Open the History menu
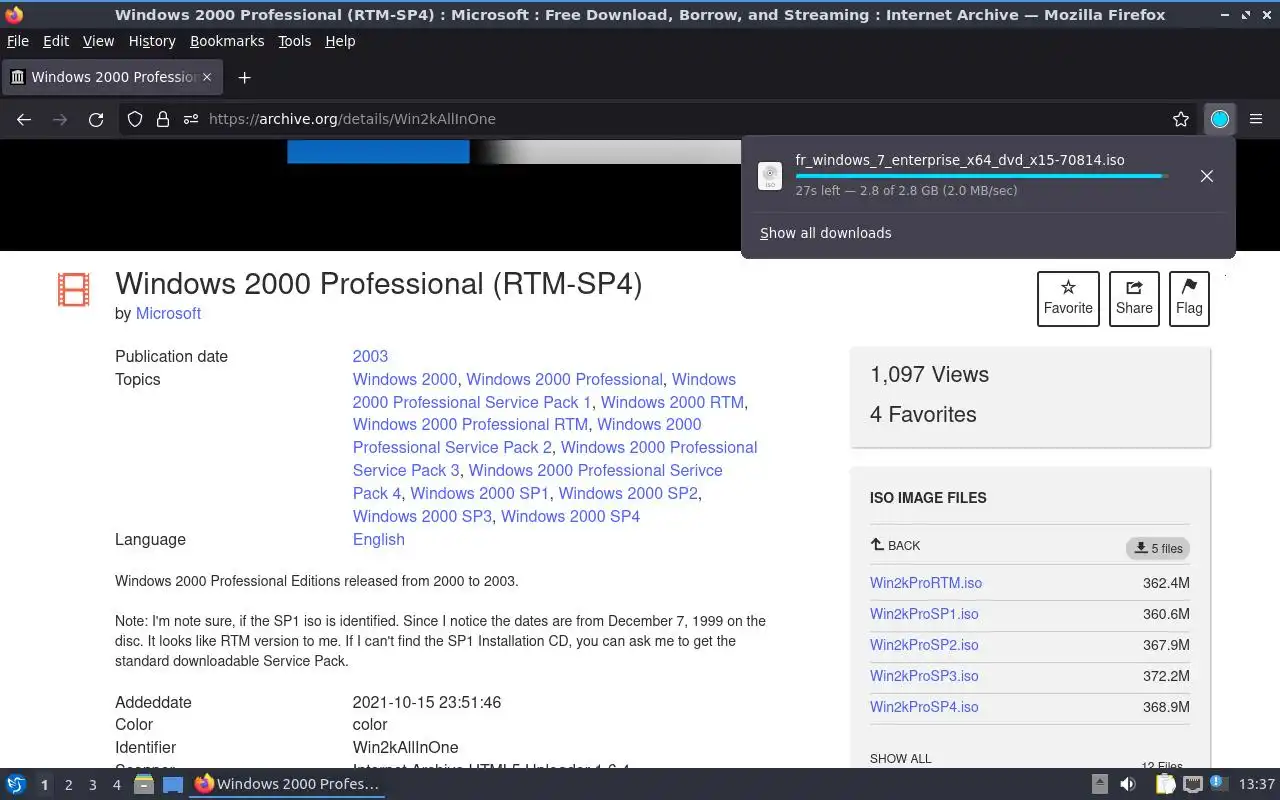Image resolution: width=1280 pixels, height=800 pixels. click(152, 41)
